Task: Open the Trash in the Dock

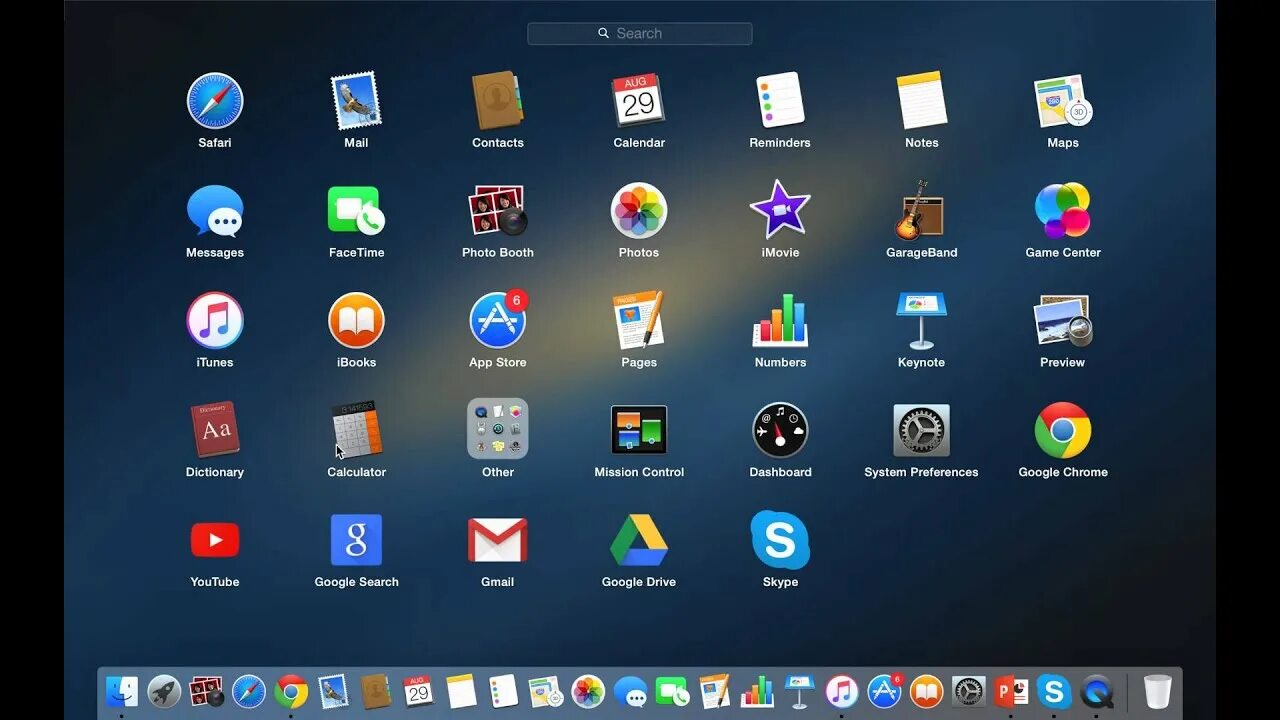Action: coord(1158,691)
